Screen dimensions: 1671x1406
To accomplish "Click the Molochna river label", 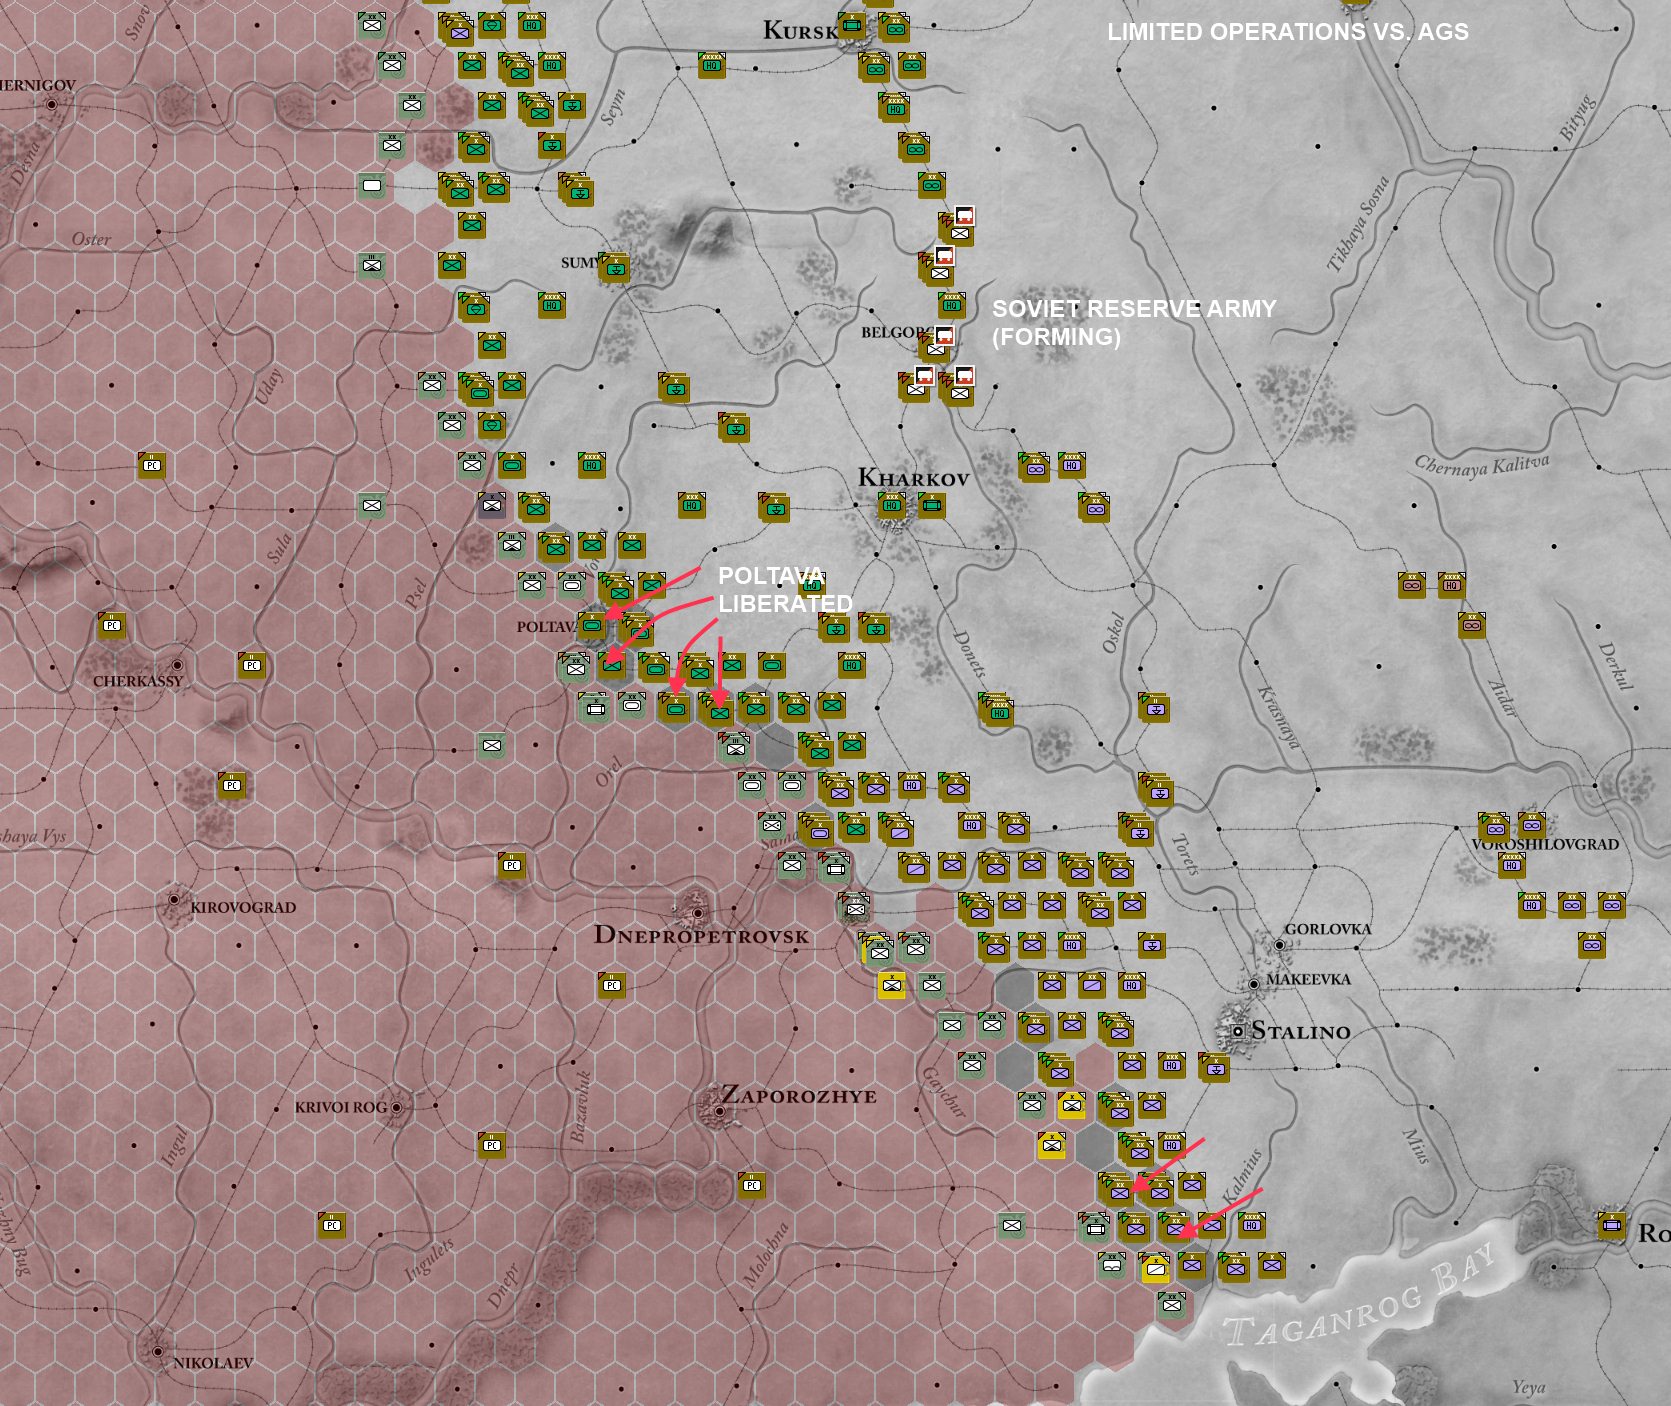I will pyautogui.click(x=766, y=1253).
